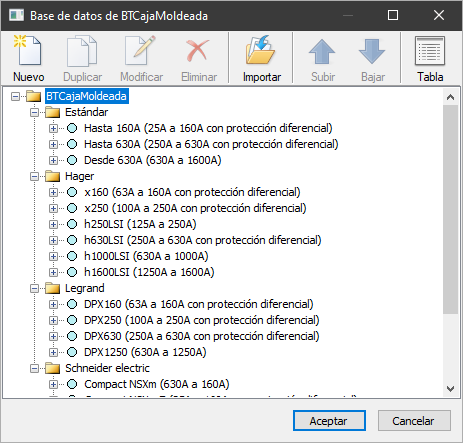Click the Estándar folder icon
This screenshot has height=443, width=463.
(x=53, y=112)
